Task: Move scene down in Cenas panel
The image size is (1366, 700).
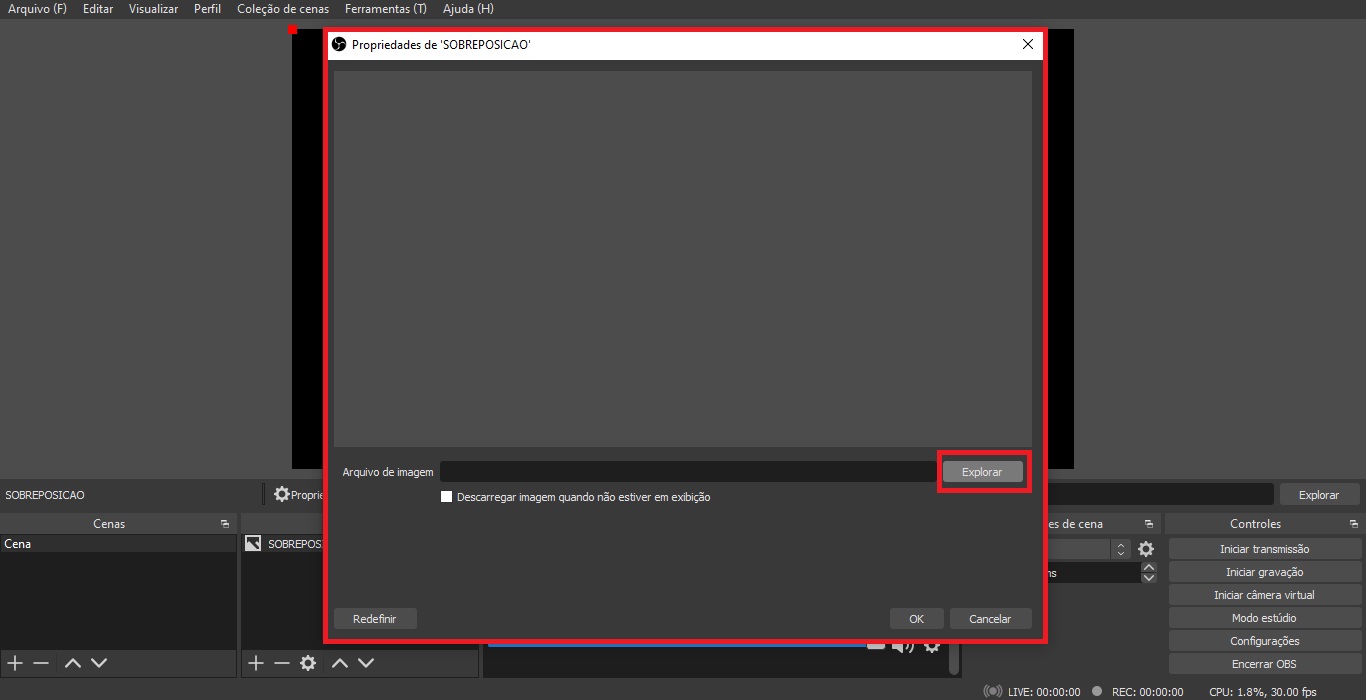Action: (98, 663)
